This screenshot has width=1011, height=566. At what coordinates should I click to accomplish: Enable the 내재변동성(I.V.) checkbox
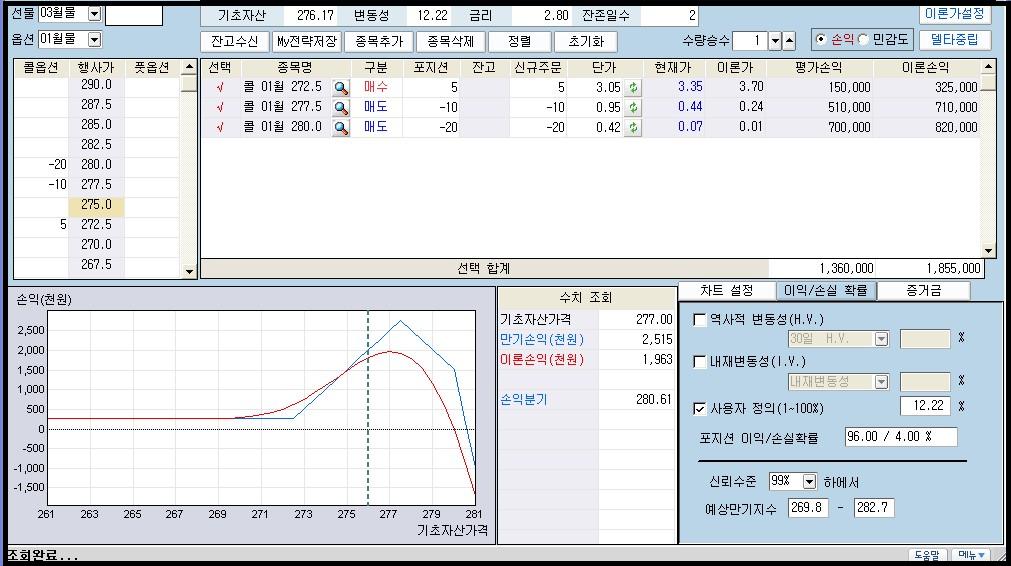tap(700, 363)
